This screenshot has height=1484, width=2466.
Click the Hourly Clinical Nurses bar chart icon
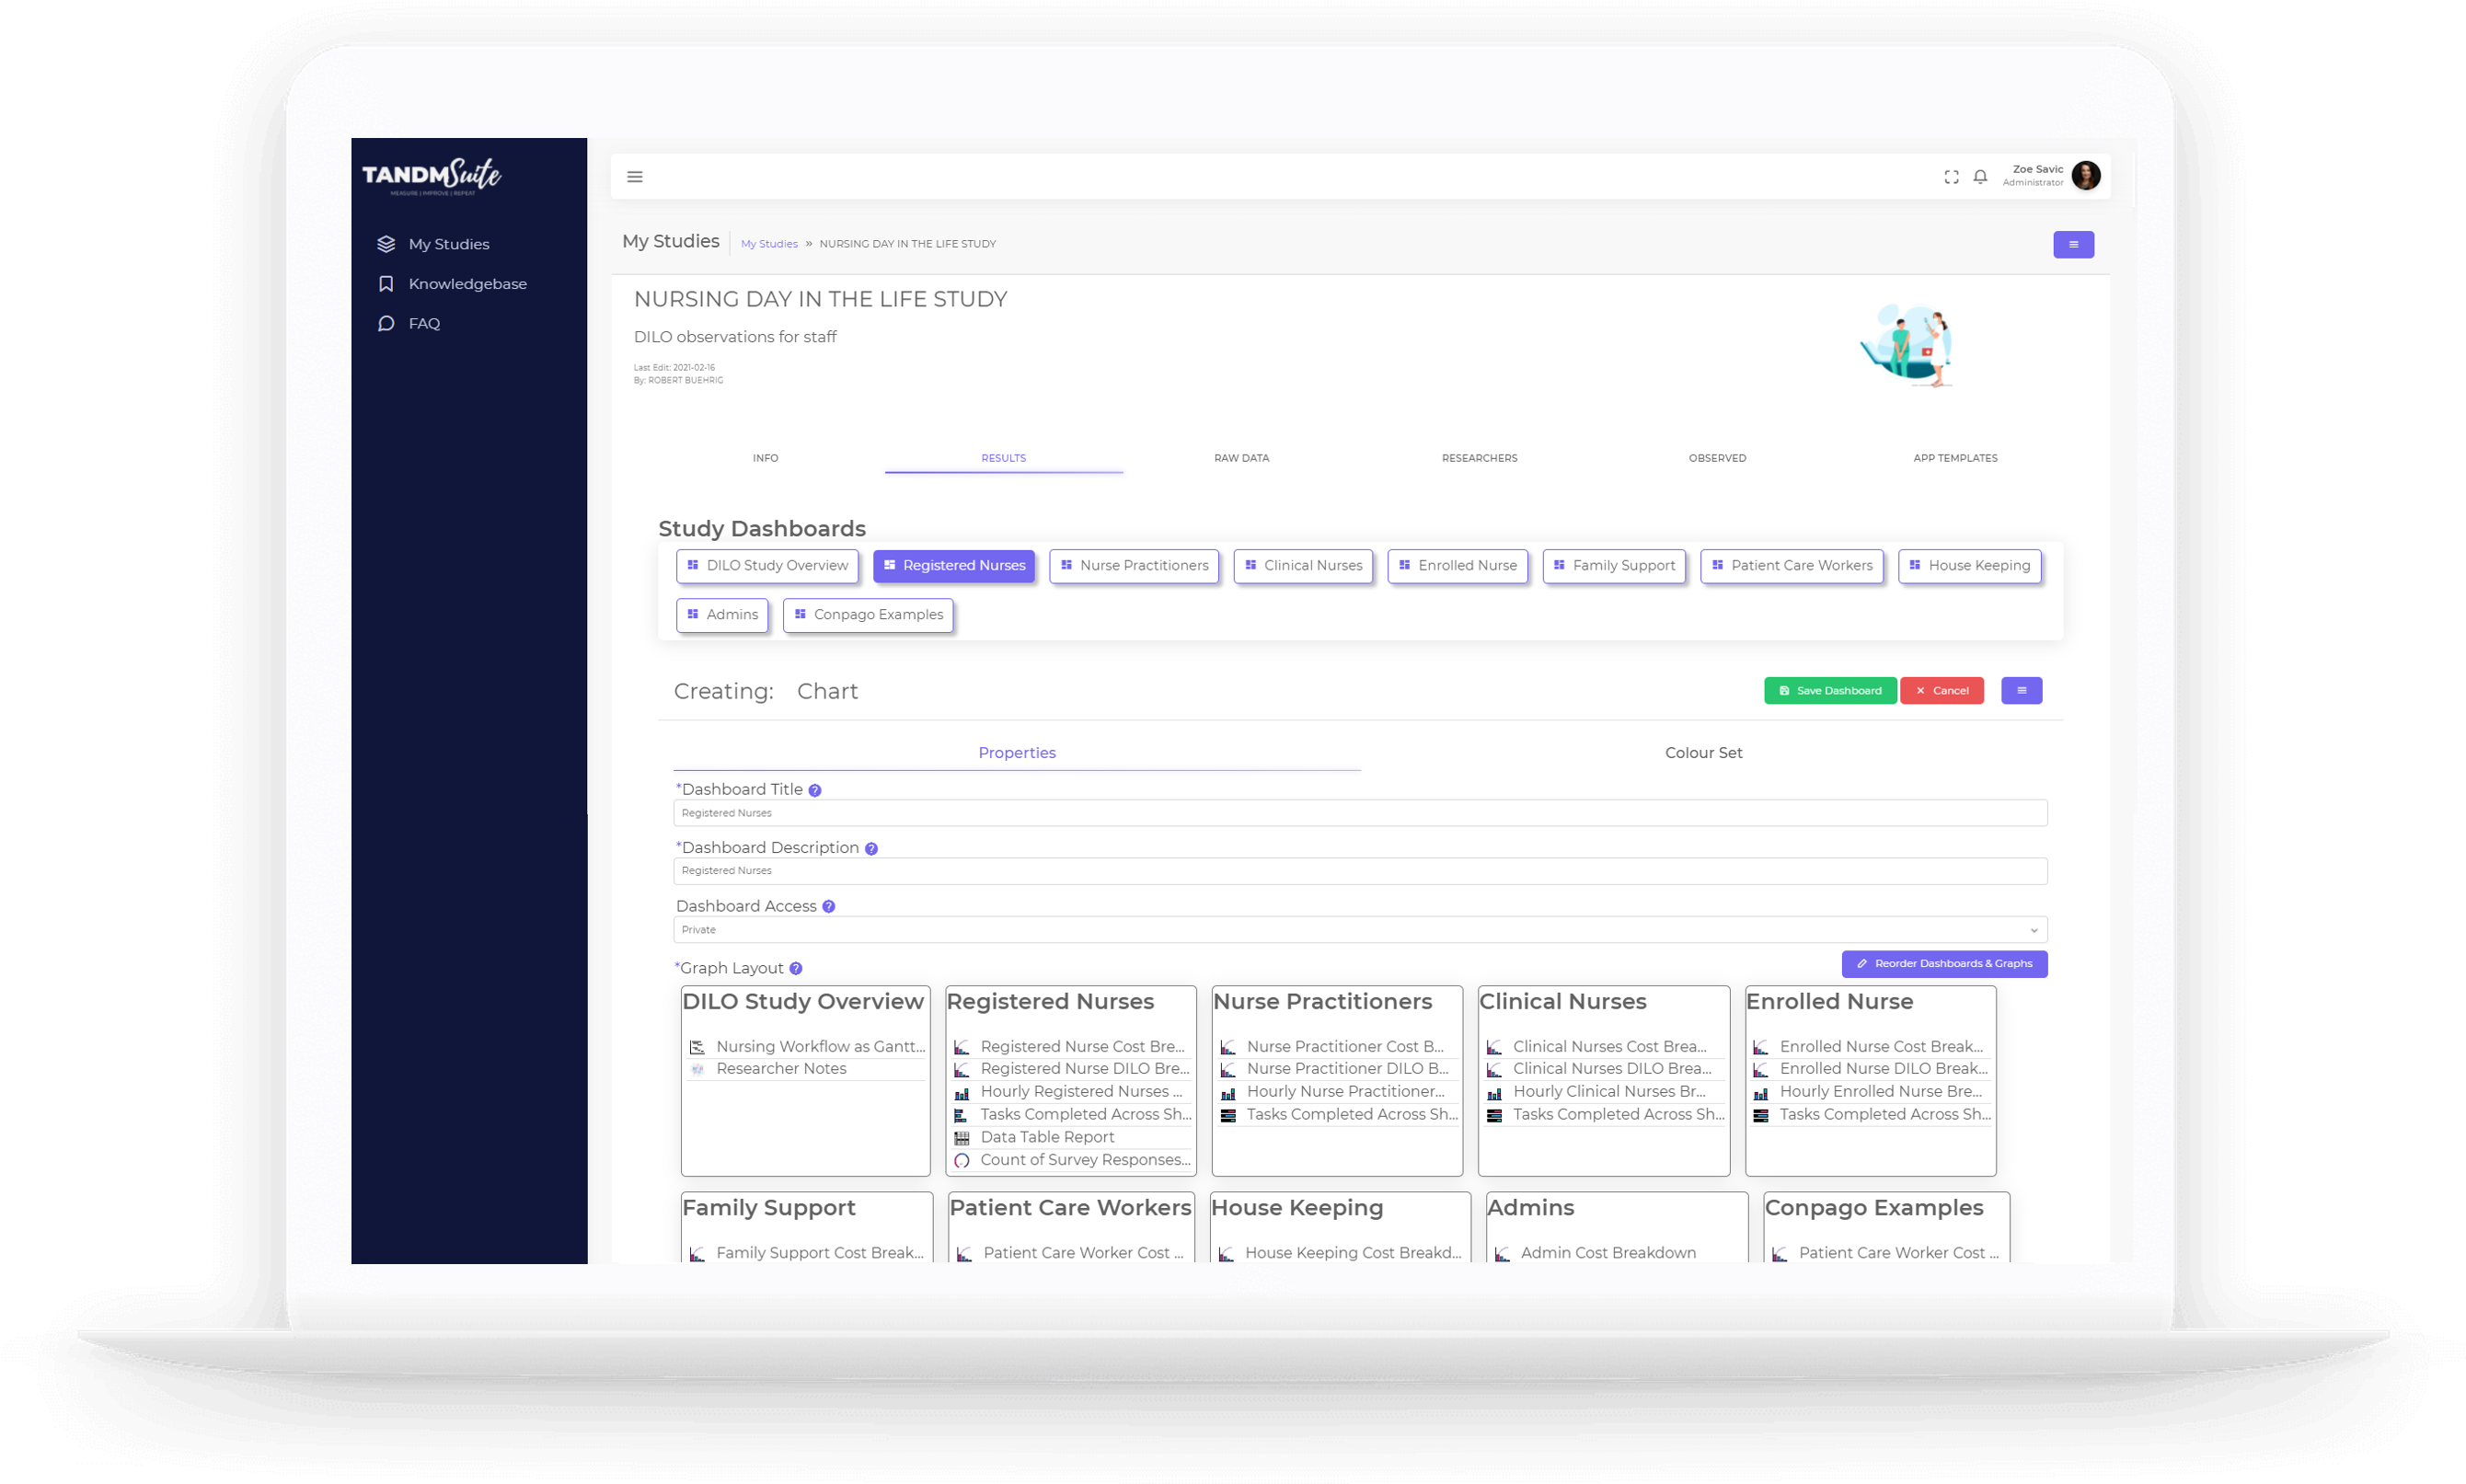click(1493, 1092)
